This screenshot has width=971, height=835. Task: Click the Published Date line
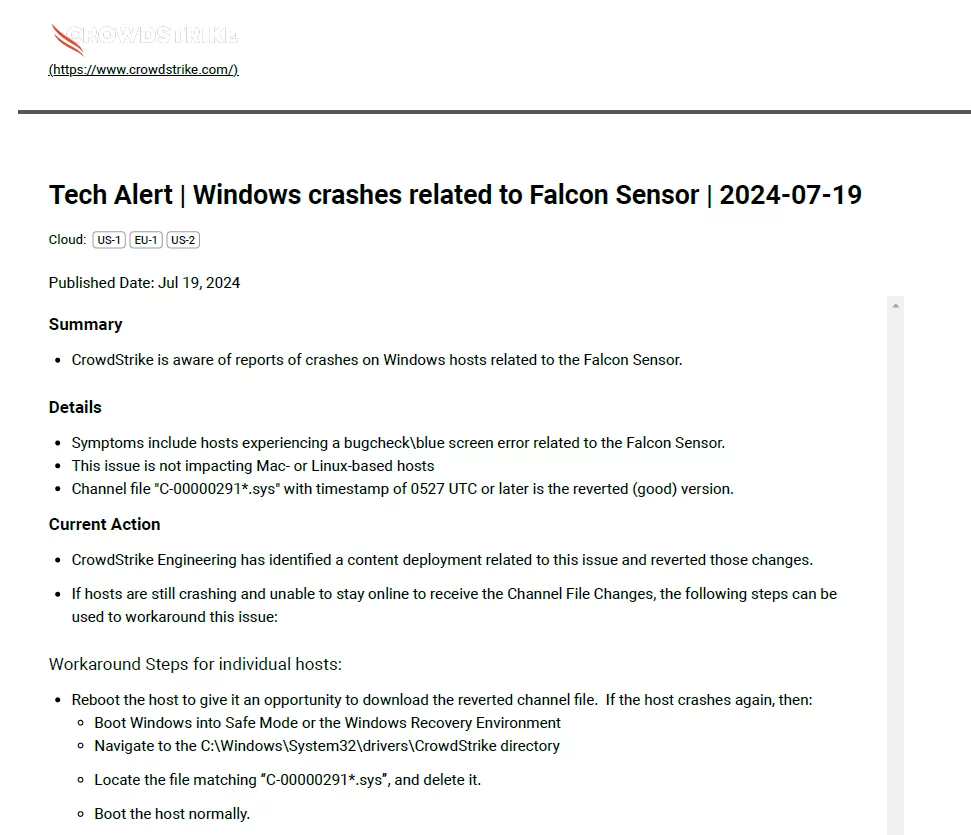(x=144, y=283)
